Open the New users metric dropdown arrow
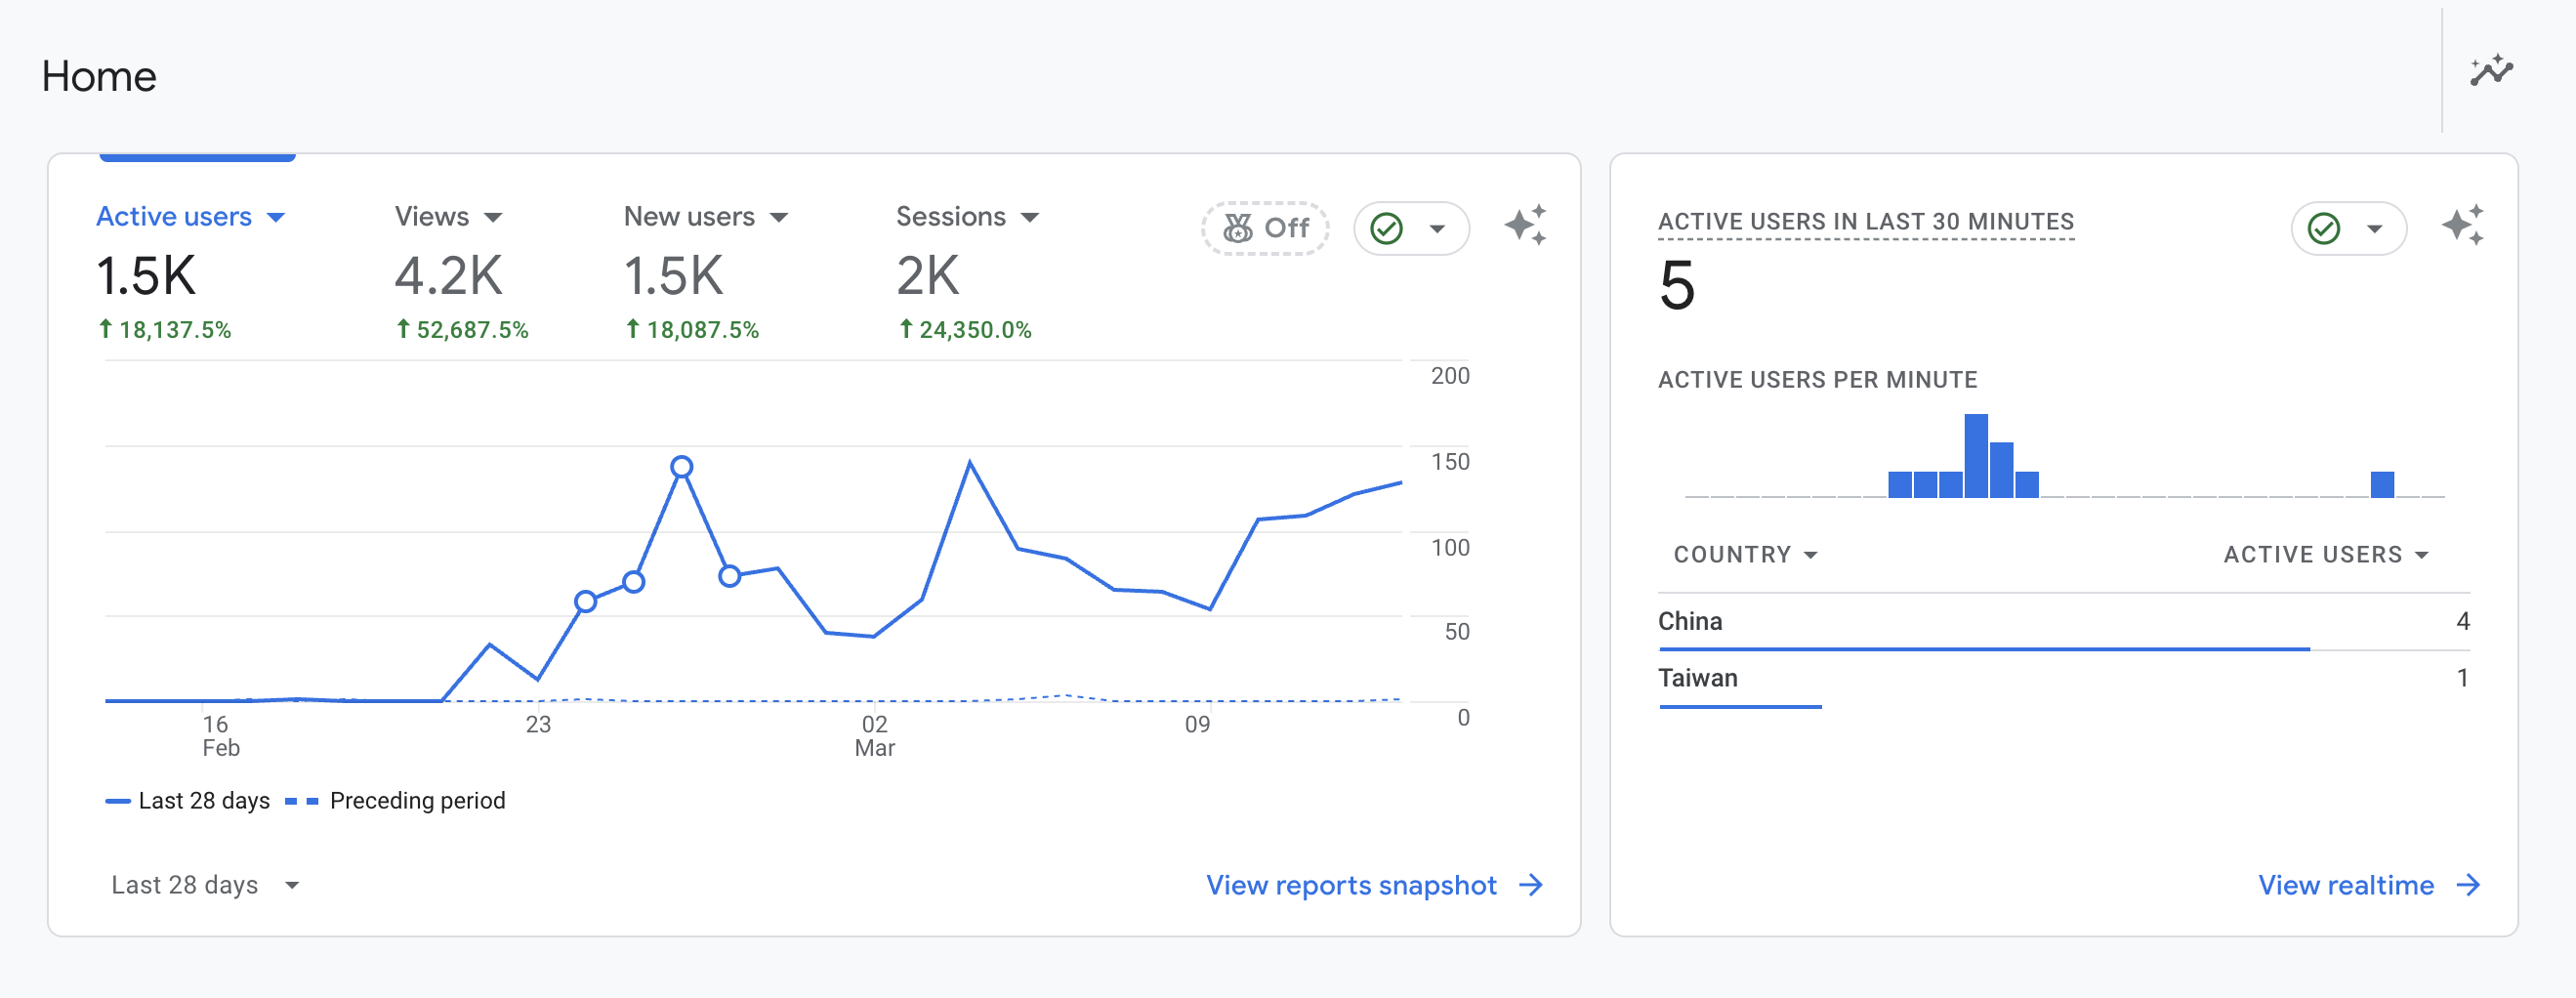The height and width of the screenshot is (998, 2576). tap(780, 218)
